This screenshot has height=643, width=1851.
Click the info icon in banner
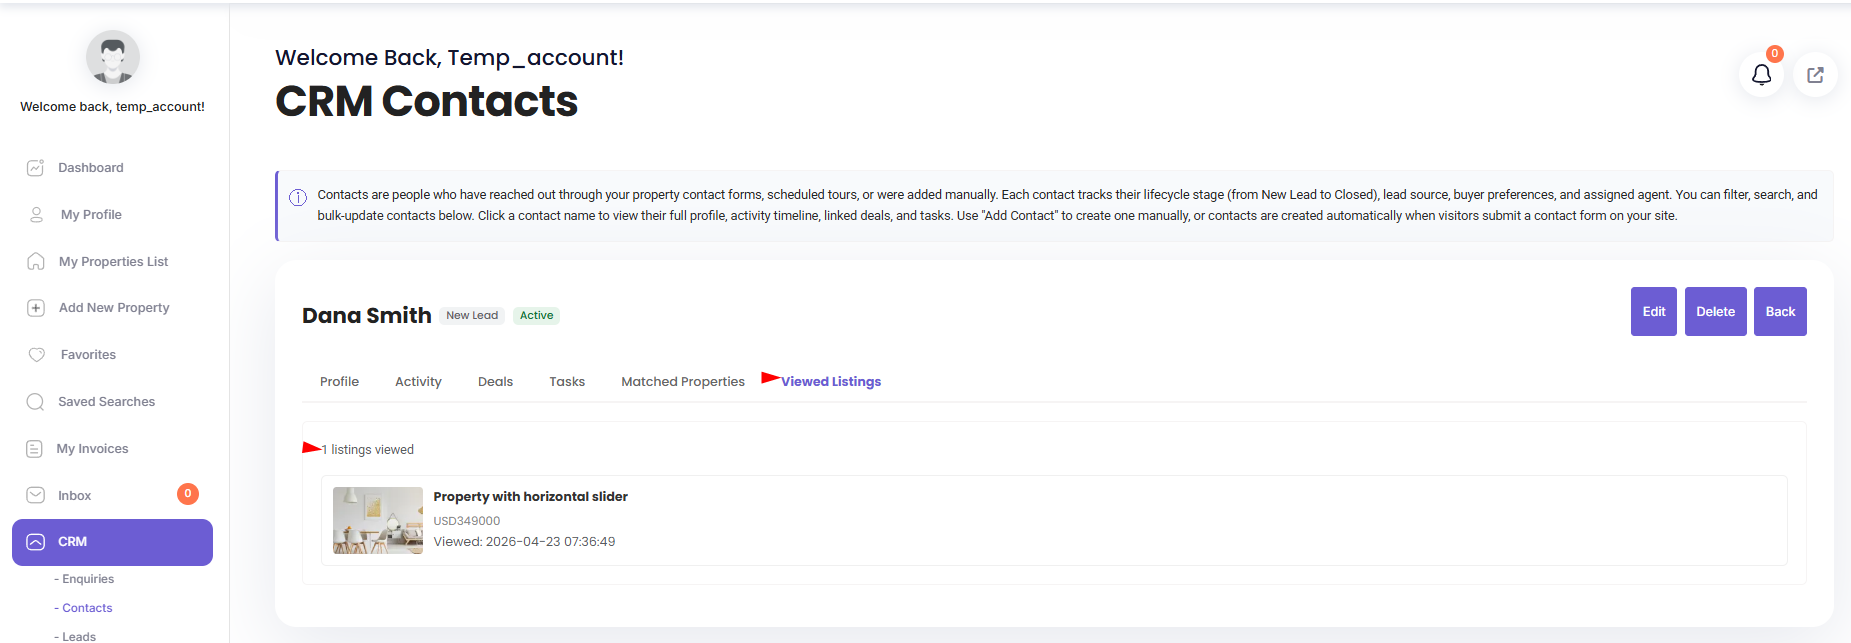pos(298,197)
